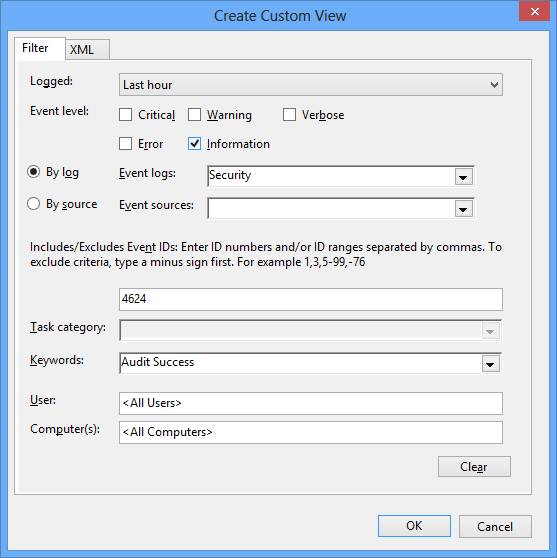Image resolution: width=557 pixels, height=558 pixels.
Task: Click the Event IDs field containing 4624
Action: [311, 299]
